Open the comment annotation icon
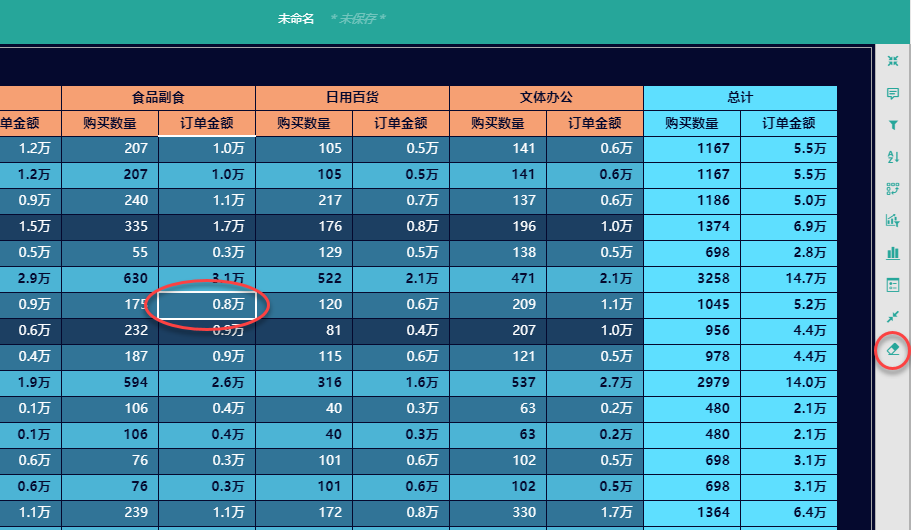911x530 pixels. point(893,93)
